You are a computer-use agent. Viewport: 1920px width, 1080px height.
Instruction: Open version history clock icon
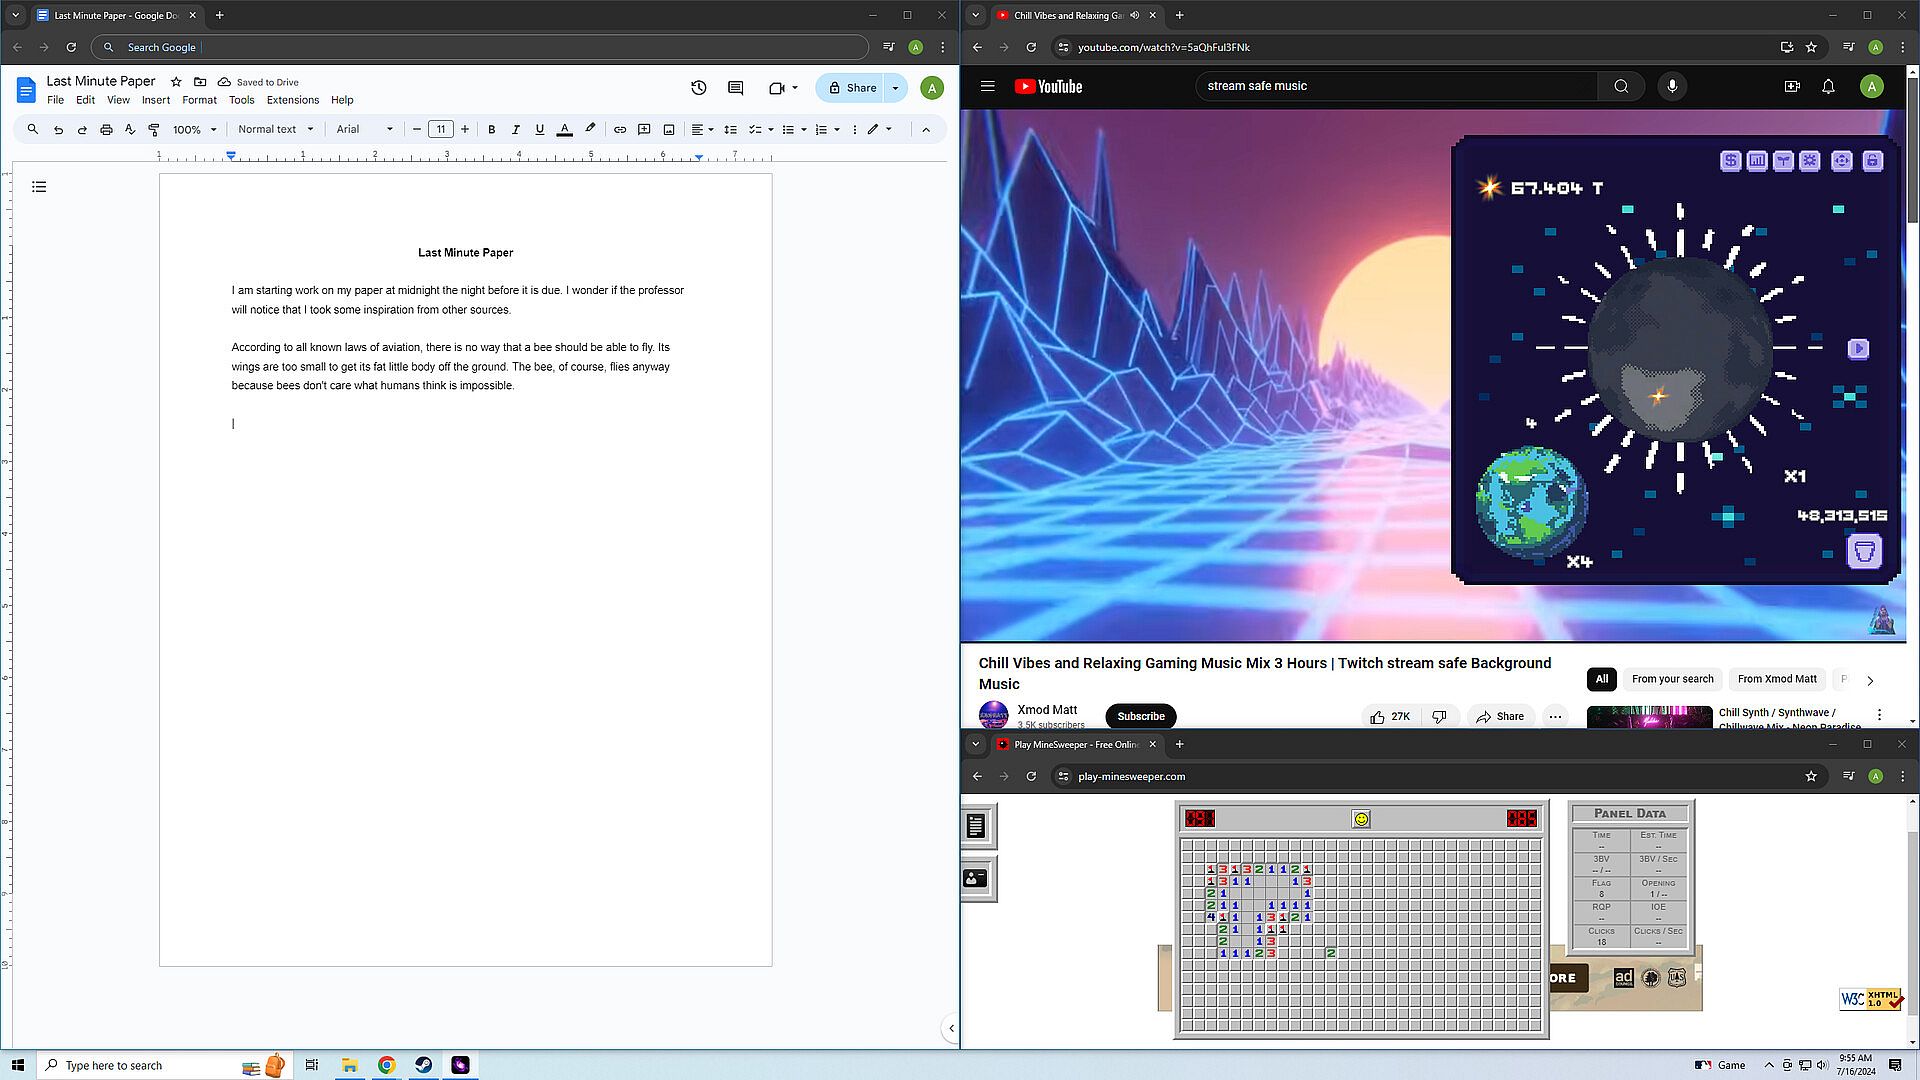point(698,88)
